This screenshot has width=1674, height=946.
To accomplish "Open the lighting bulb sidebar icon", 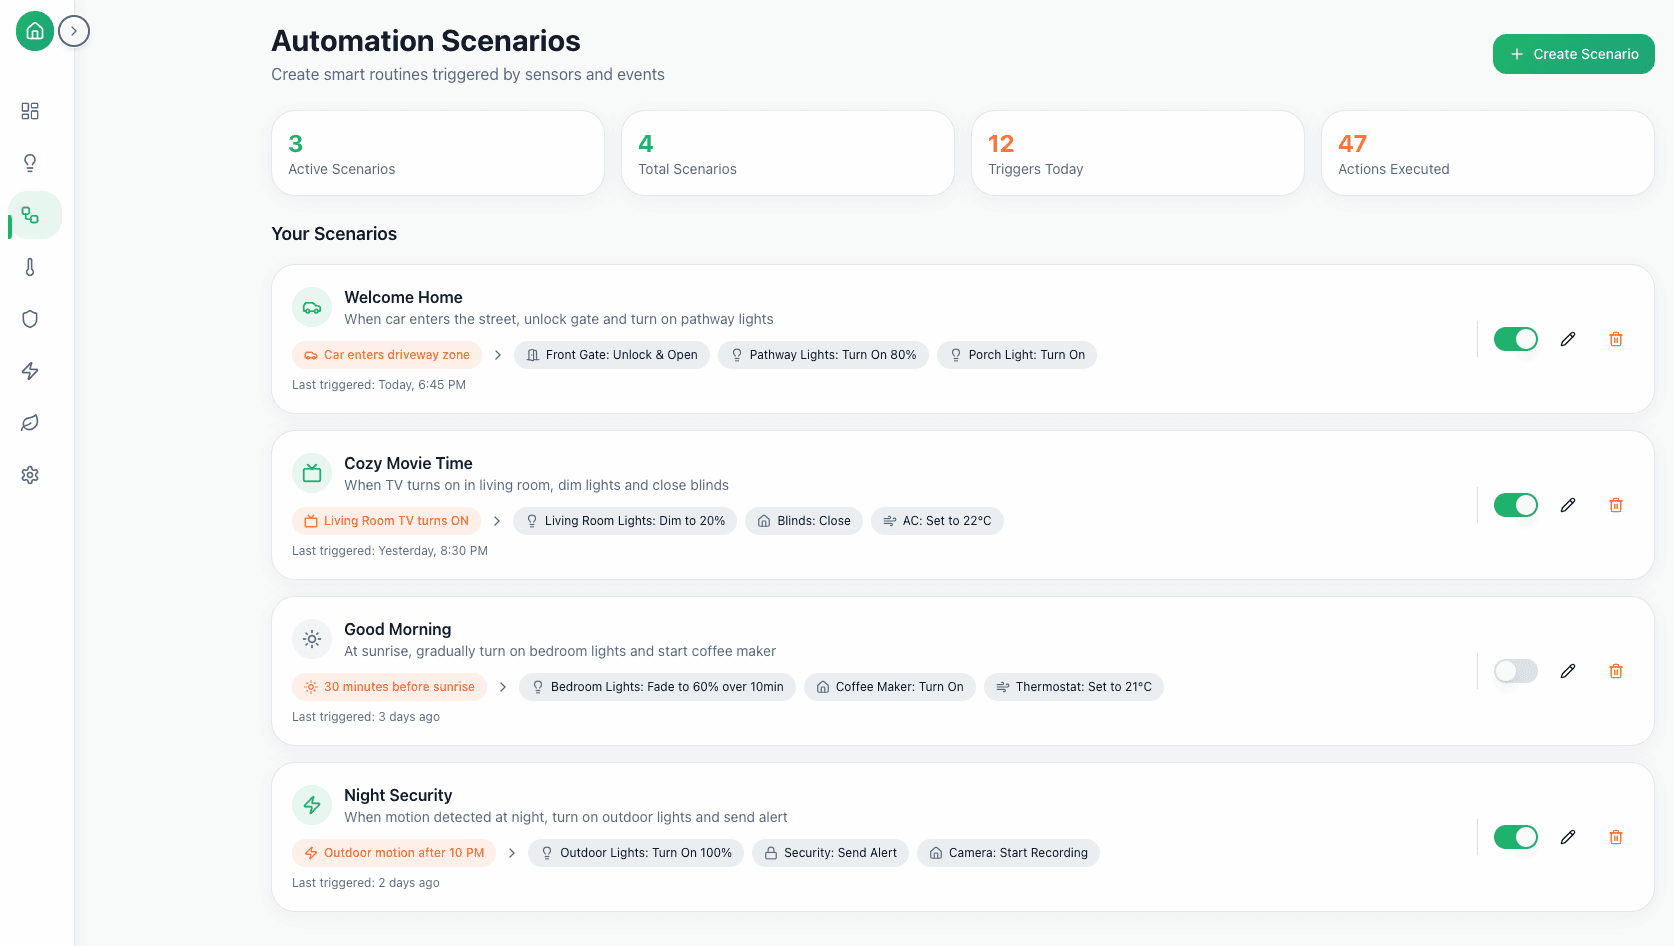I will [x=30, y=163].
